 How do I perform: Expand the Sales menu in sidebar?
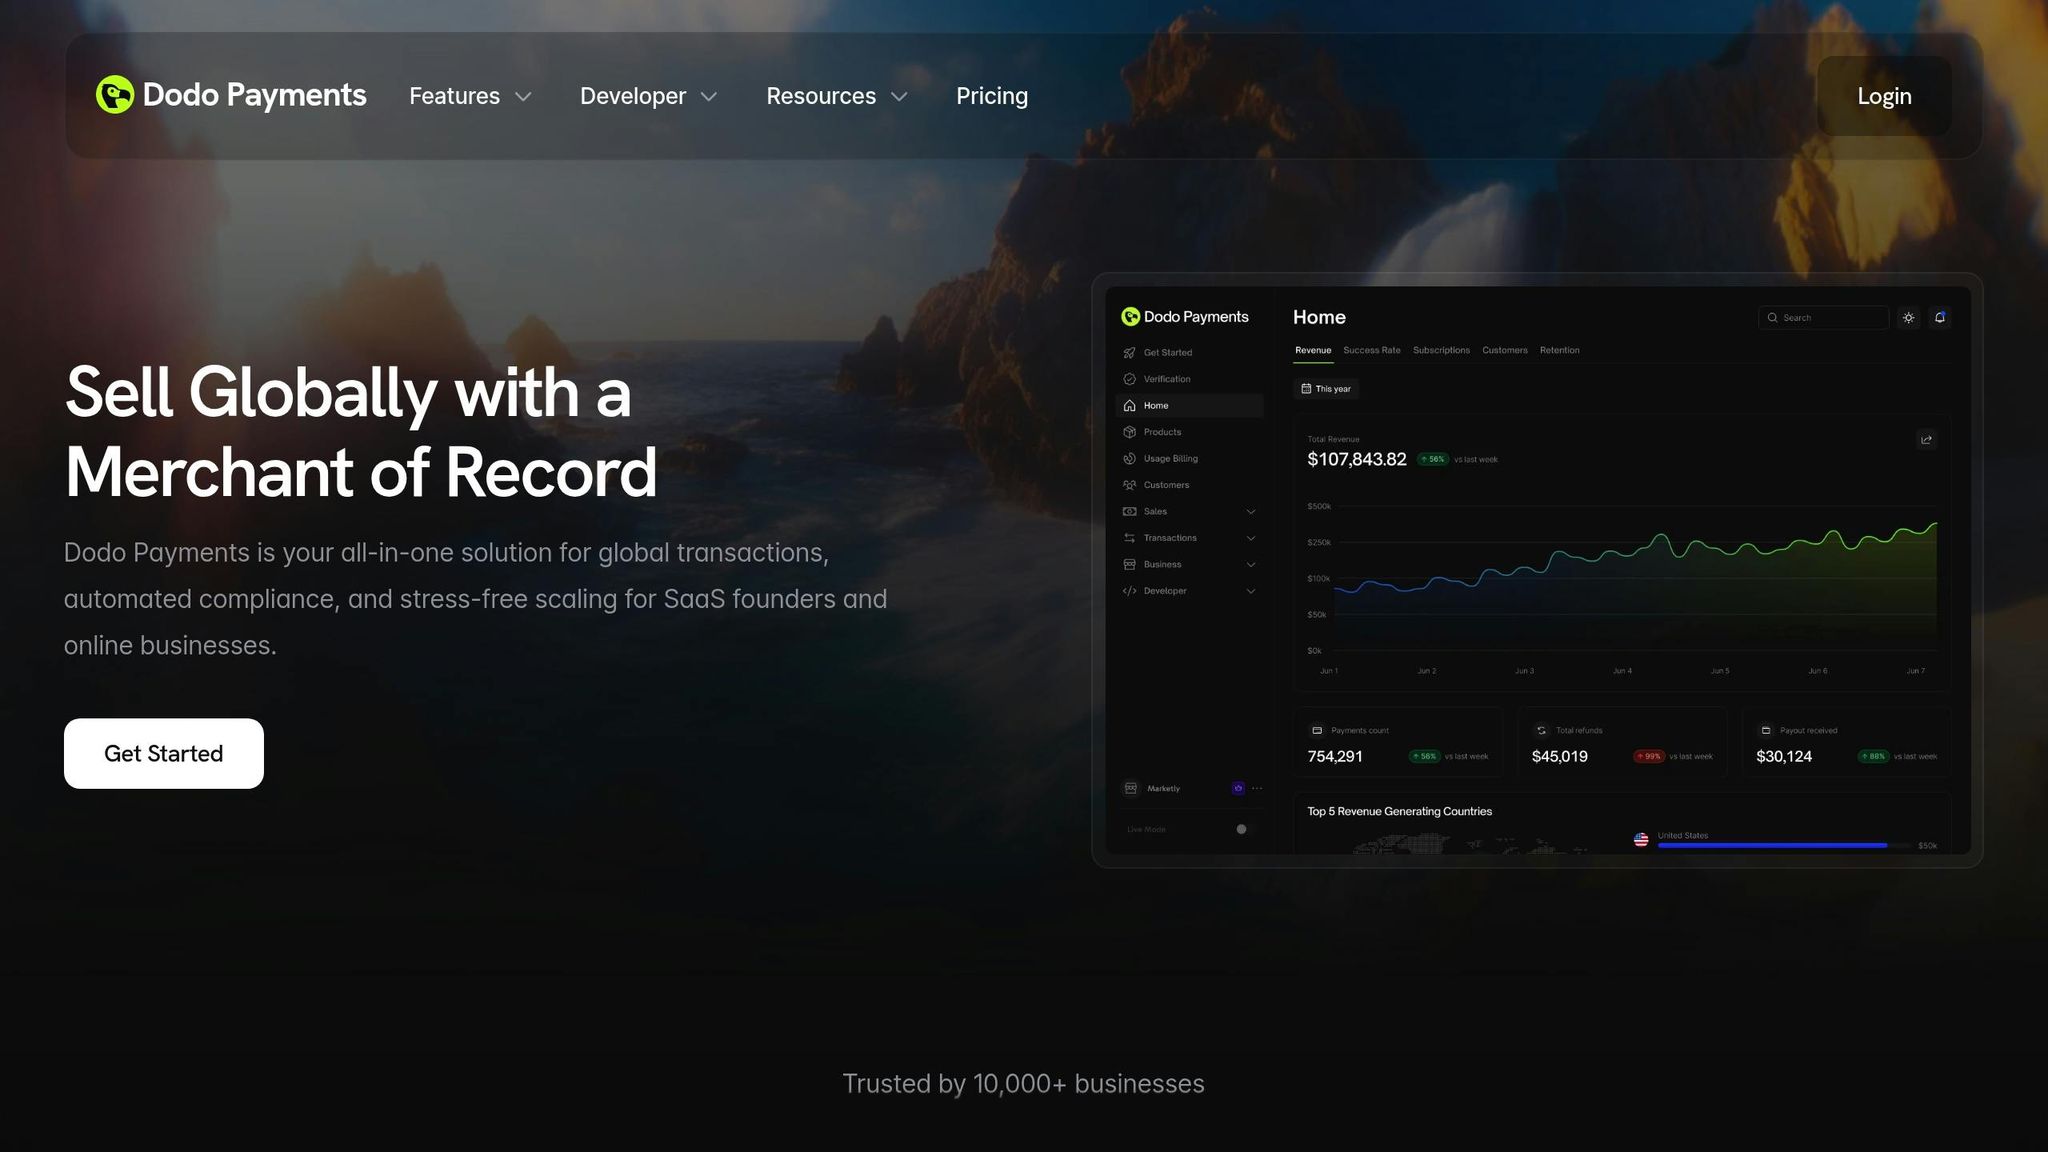pyautogui.click(x=1251, y=511)
